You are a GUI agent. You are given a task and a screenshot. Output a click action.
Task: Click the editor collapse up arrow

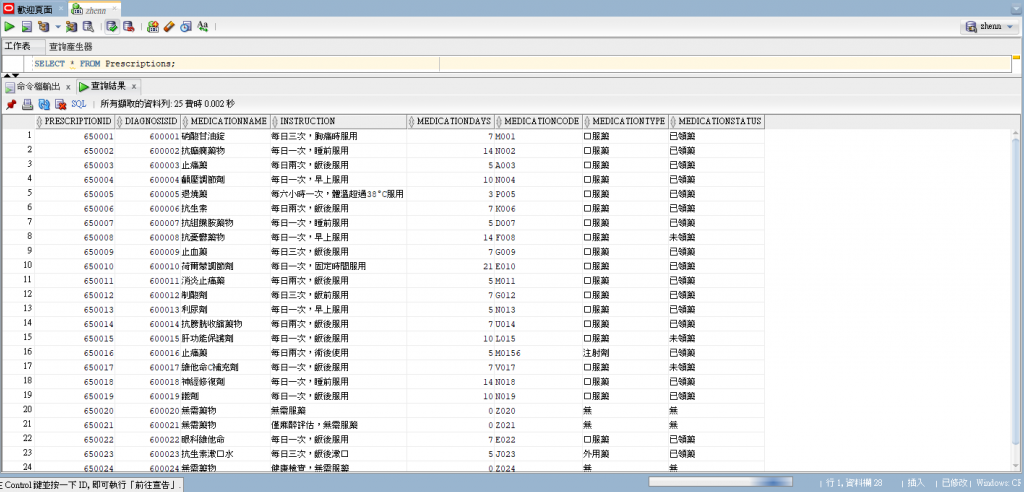[7, 74]
